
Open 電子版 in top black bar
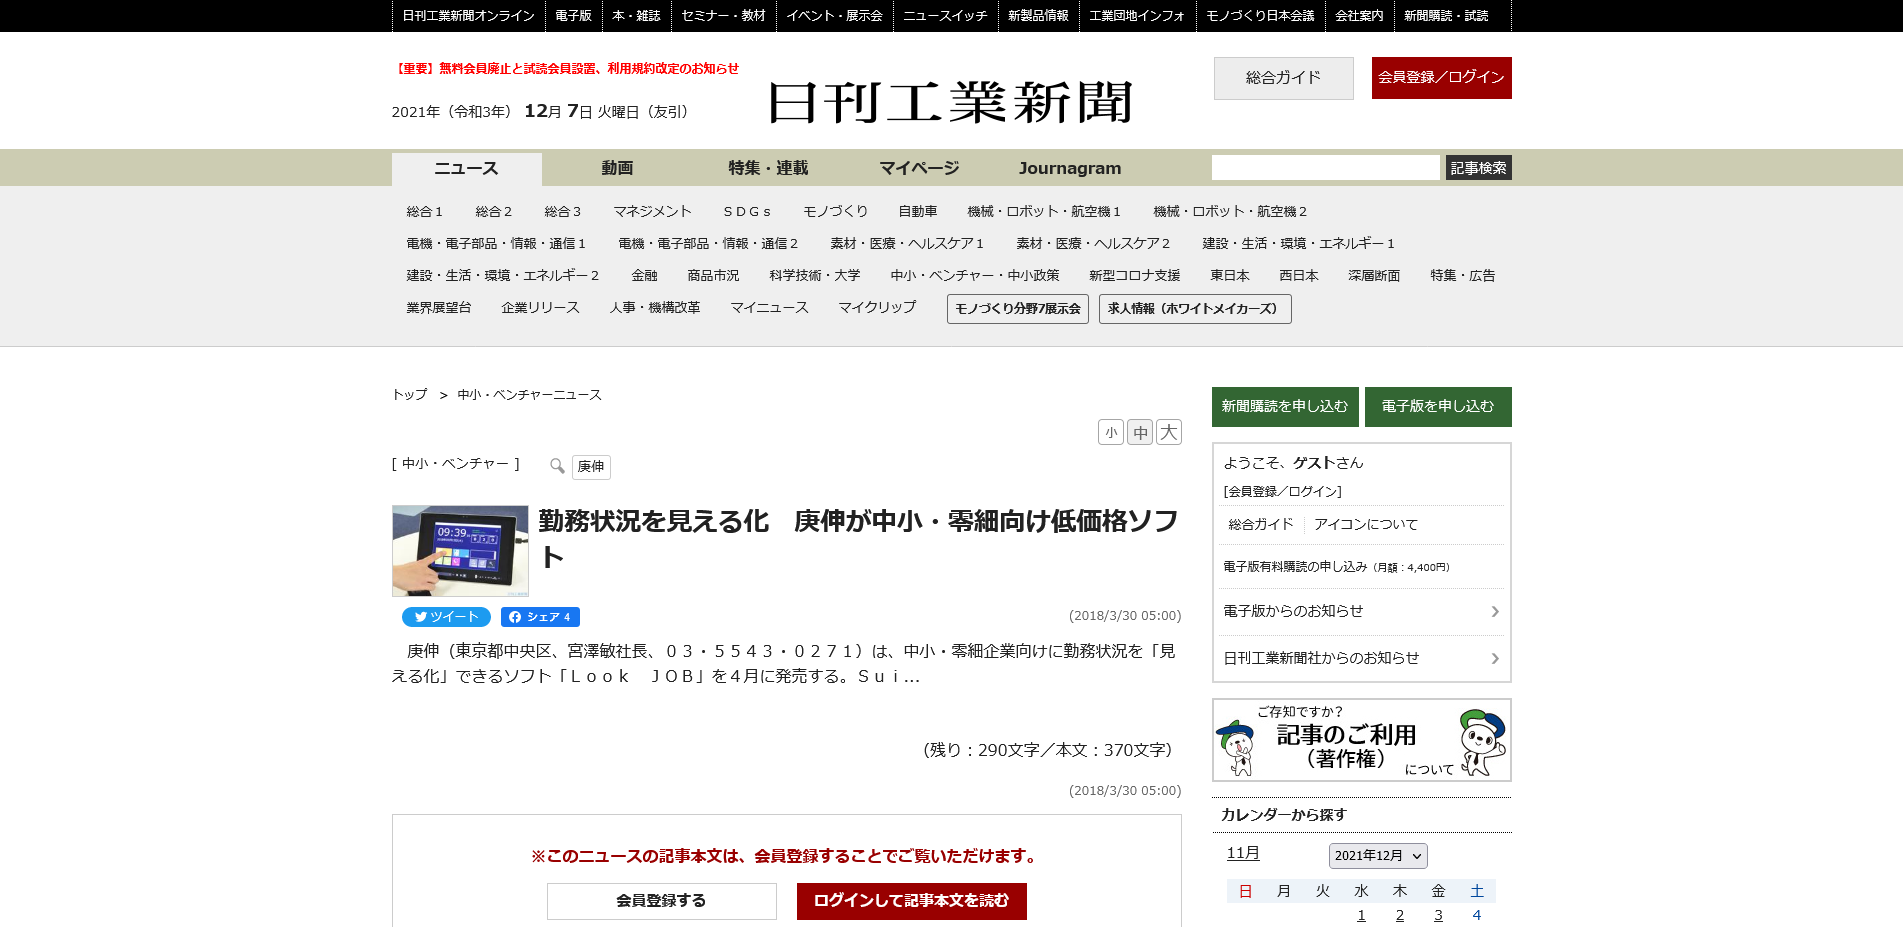point(573,16)
